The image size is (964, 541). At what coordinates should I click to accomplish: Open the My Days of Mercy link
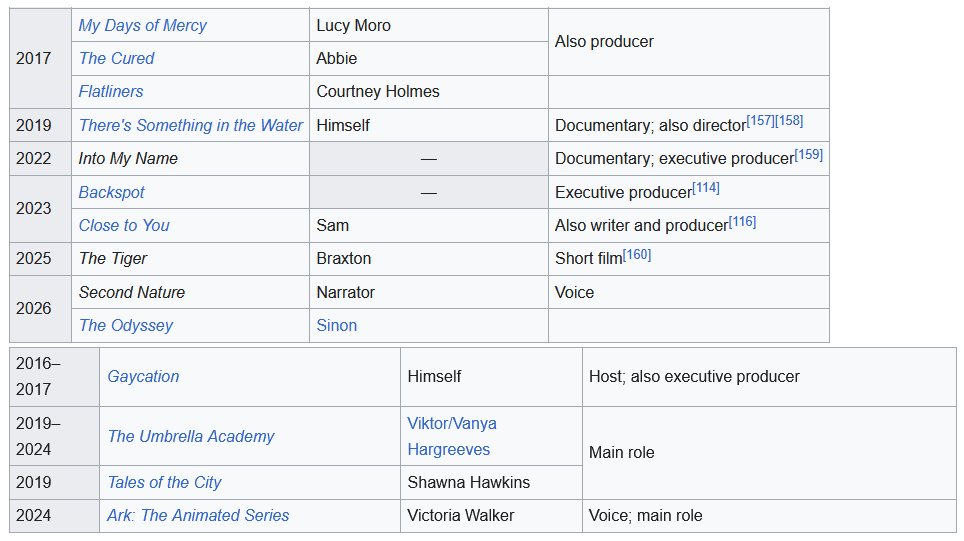pyautogui.click(x=142, y=25)
